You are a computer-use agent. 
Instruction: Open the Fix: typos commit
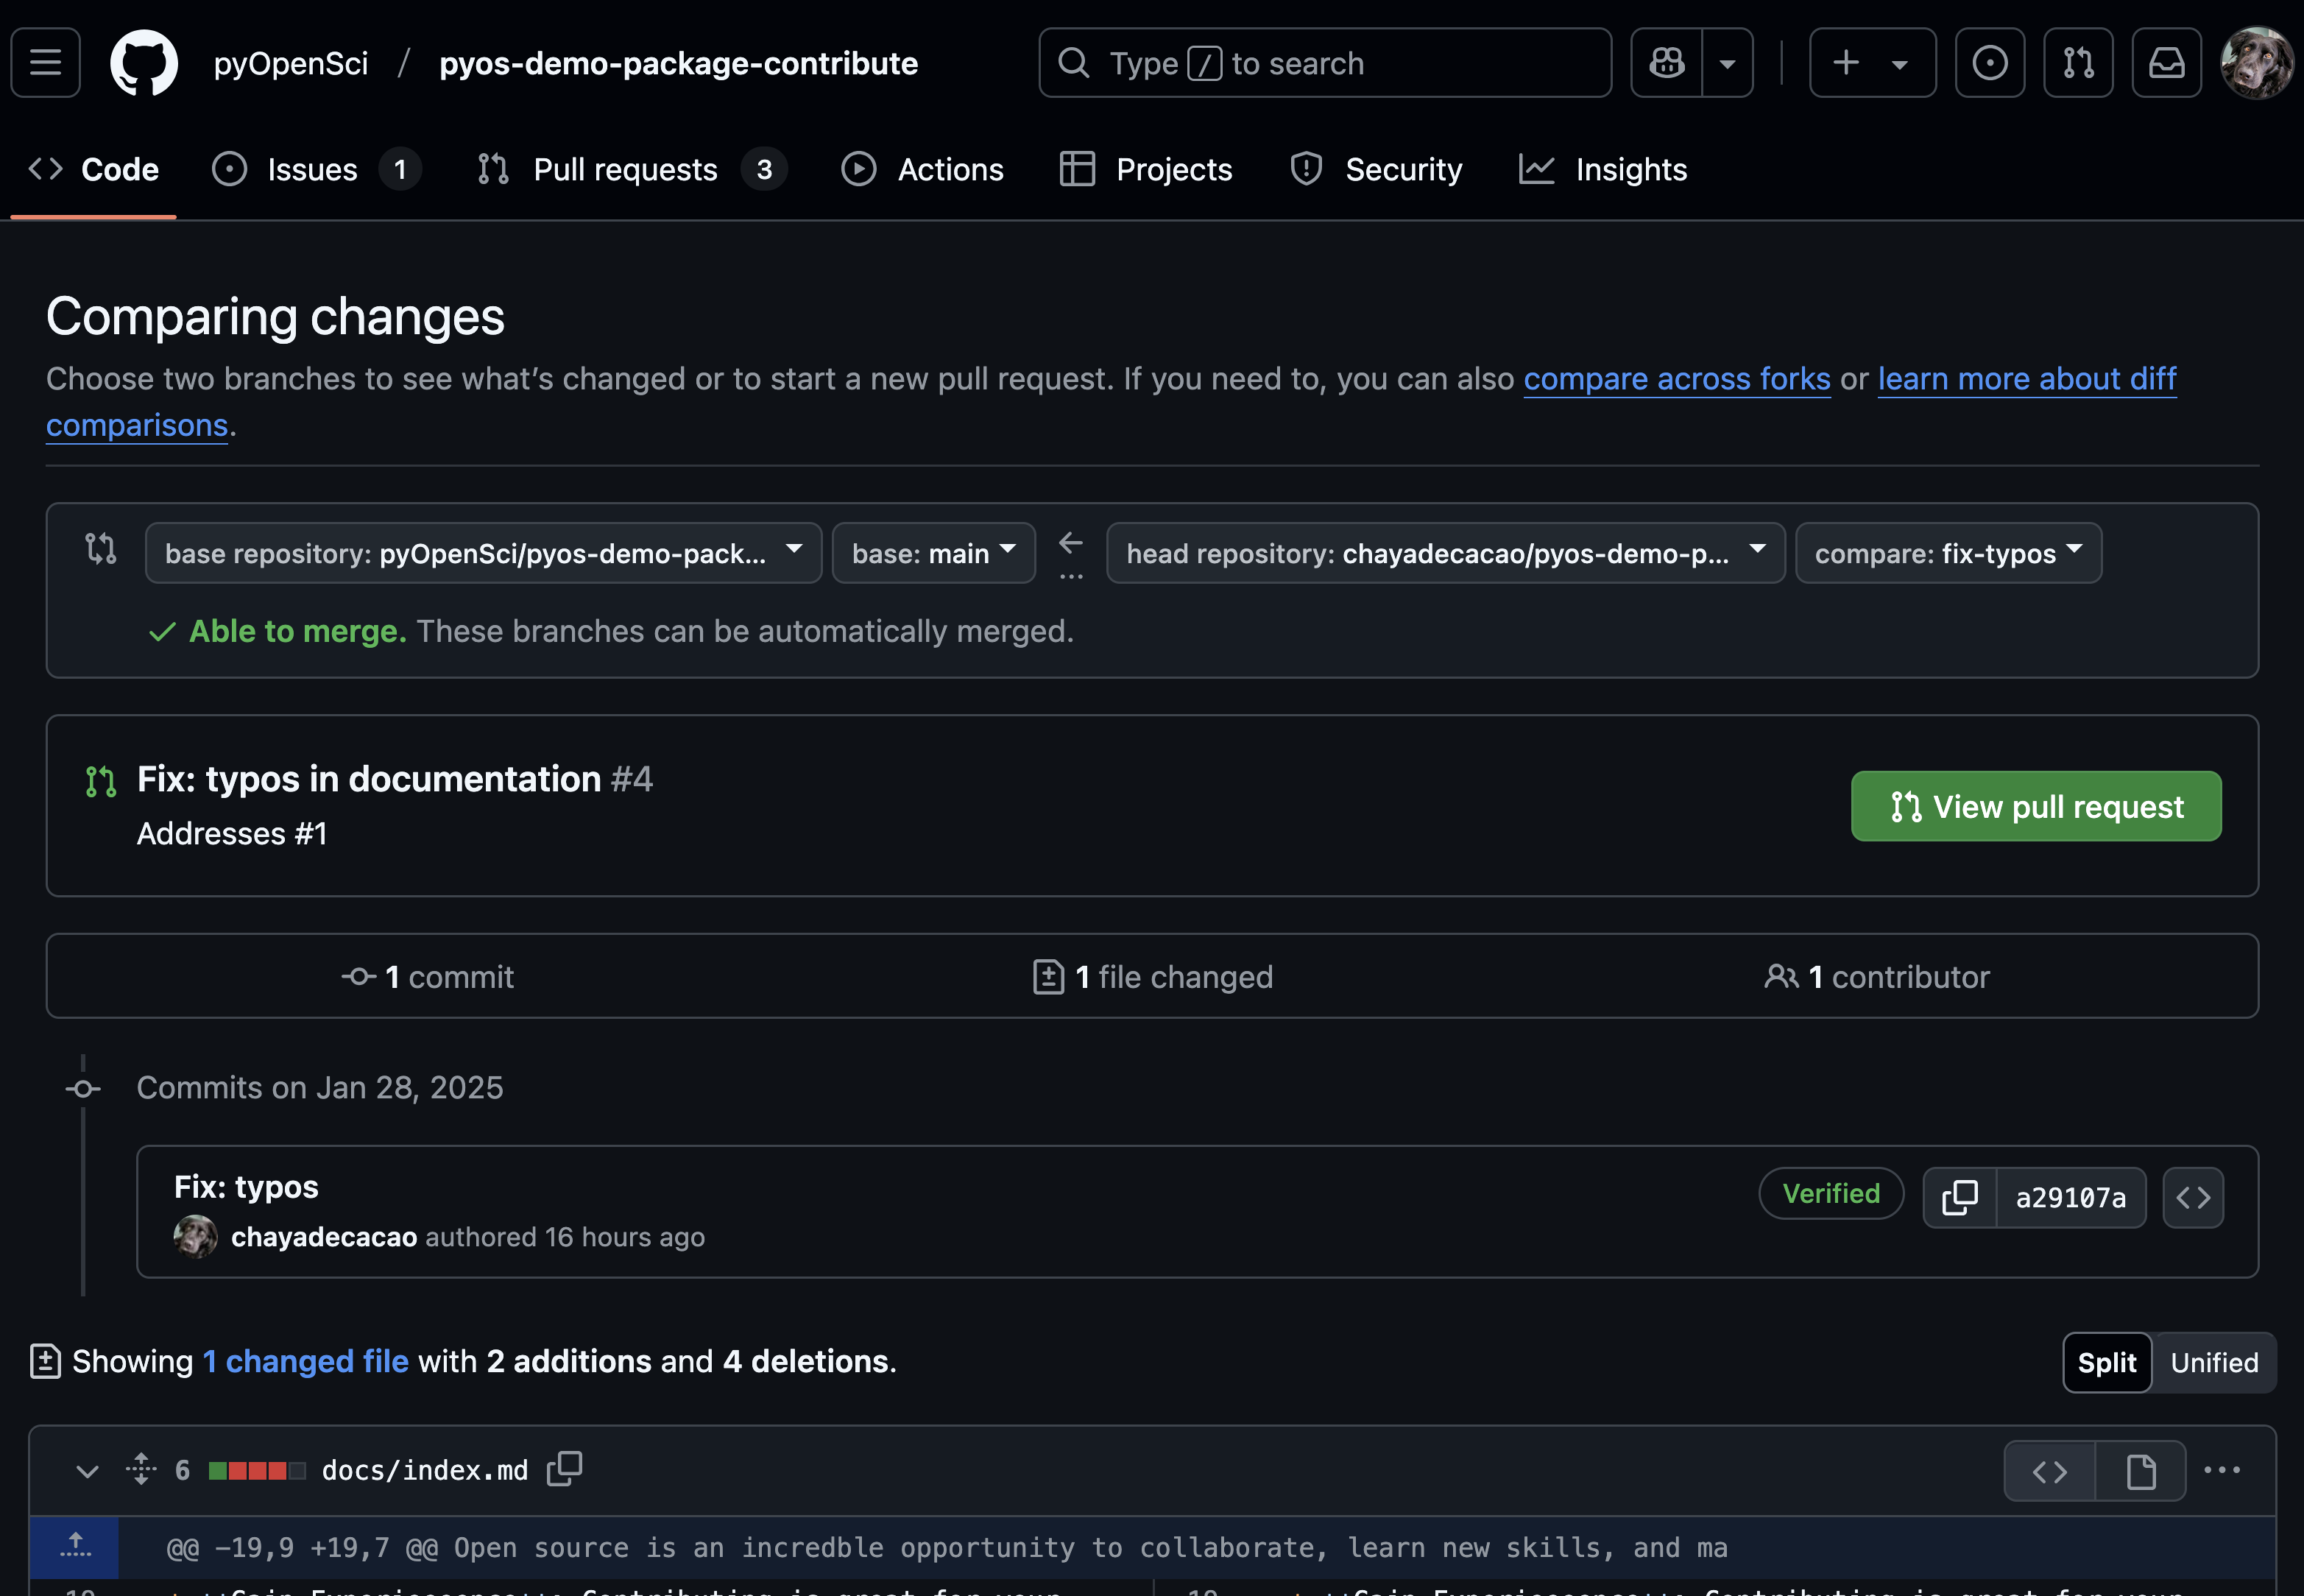click(x=246, y=1187)
